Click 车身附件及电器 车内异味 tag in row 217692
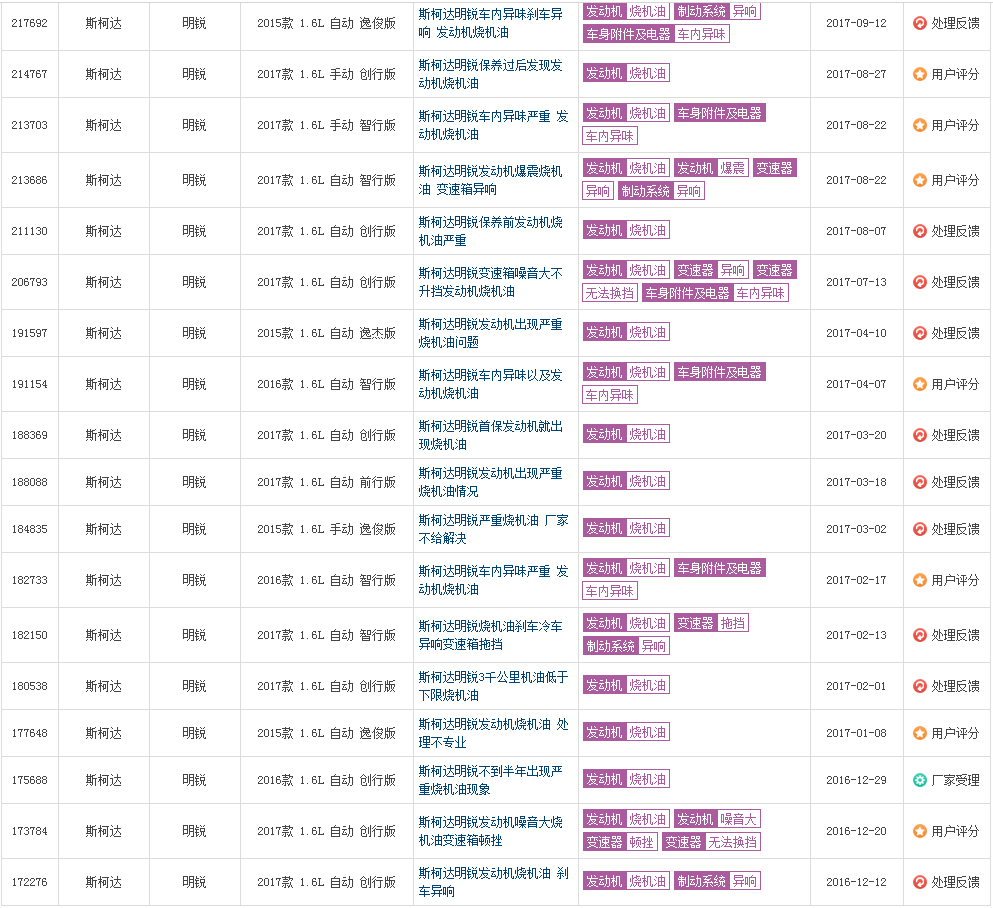 (656, 34)
